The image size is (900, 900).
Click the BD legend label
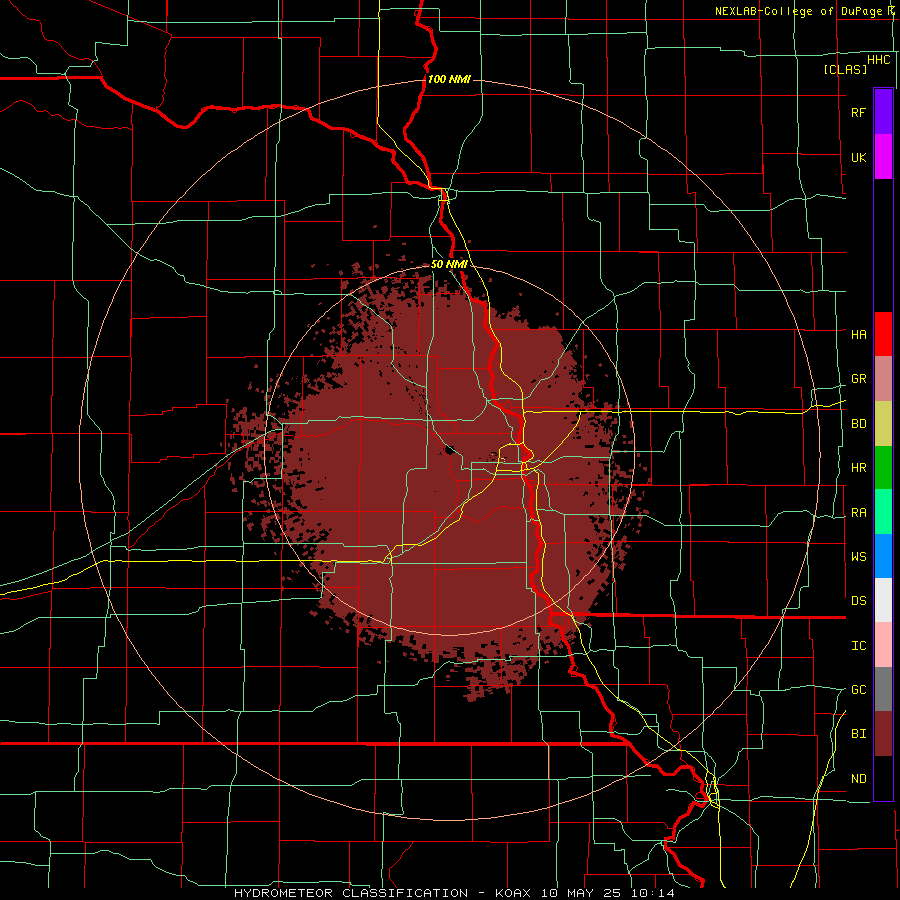858,424
